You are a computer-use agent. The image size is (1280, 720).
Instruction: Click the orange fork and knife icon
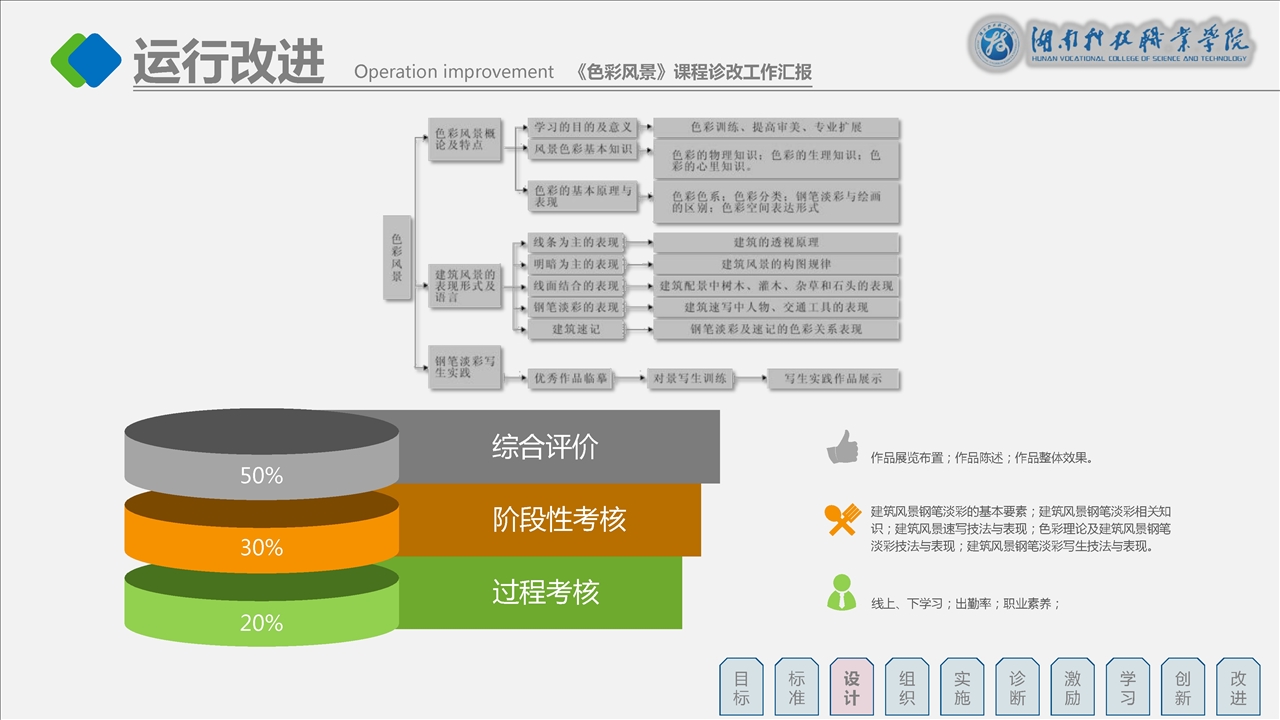(842, 519)
